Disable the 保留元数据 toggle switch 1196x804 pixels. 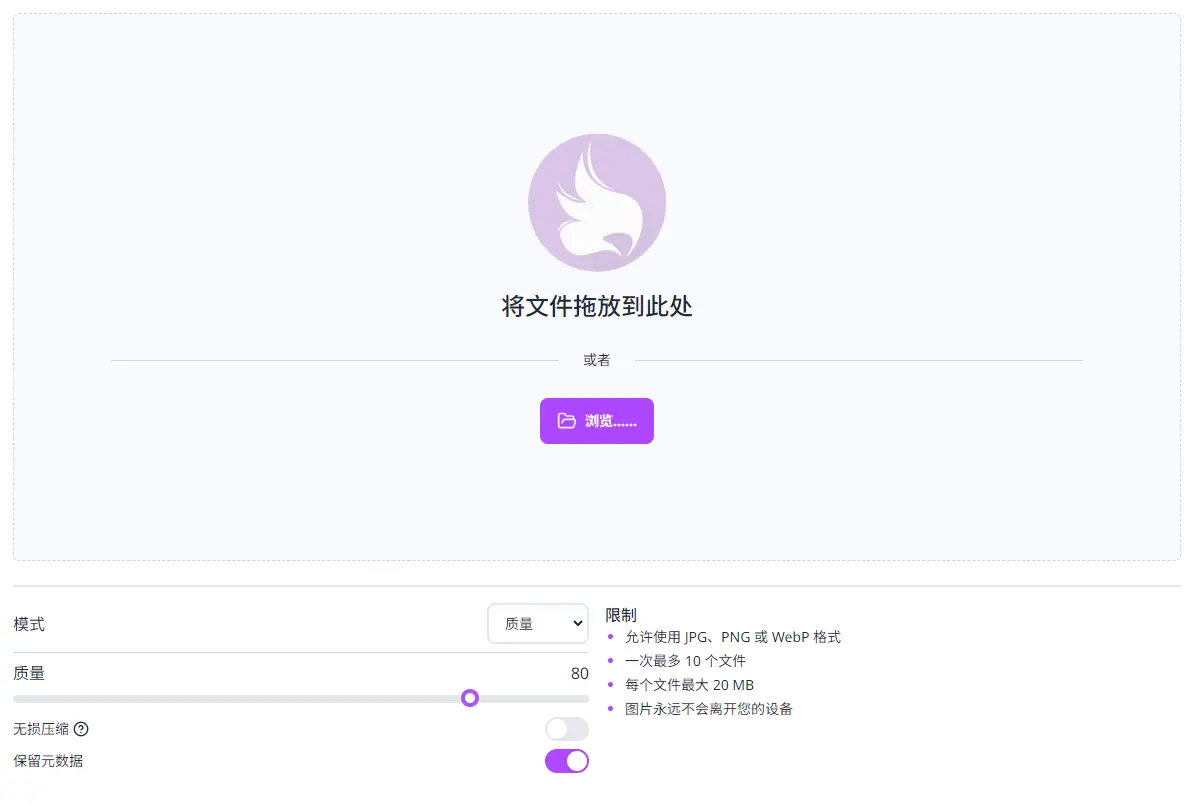(x=566, y=761)
